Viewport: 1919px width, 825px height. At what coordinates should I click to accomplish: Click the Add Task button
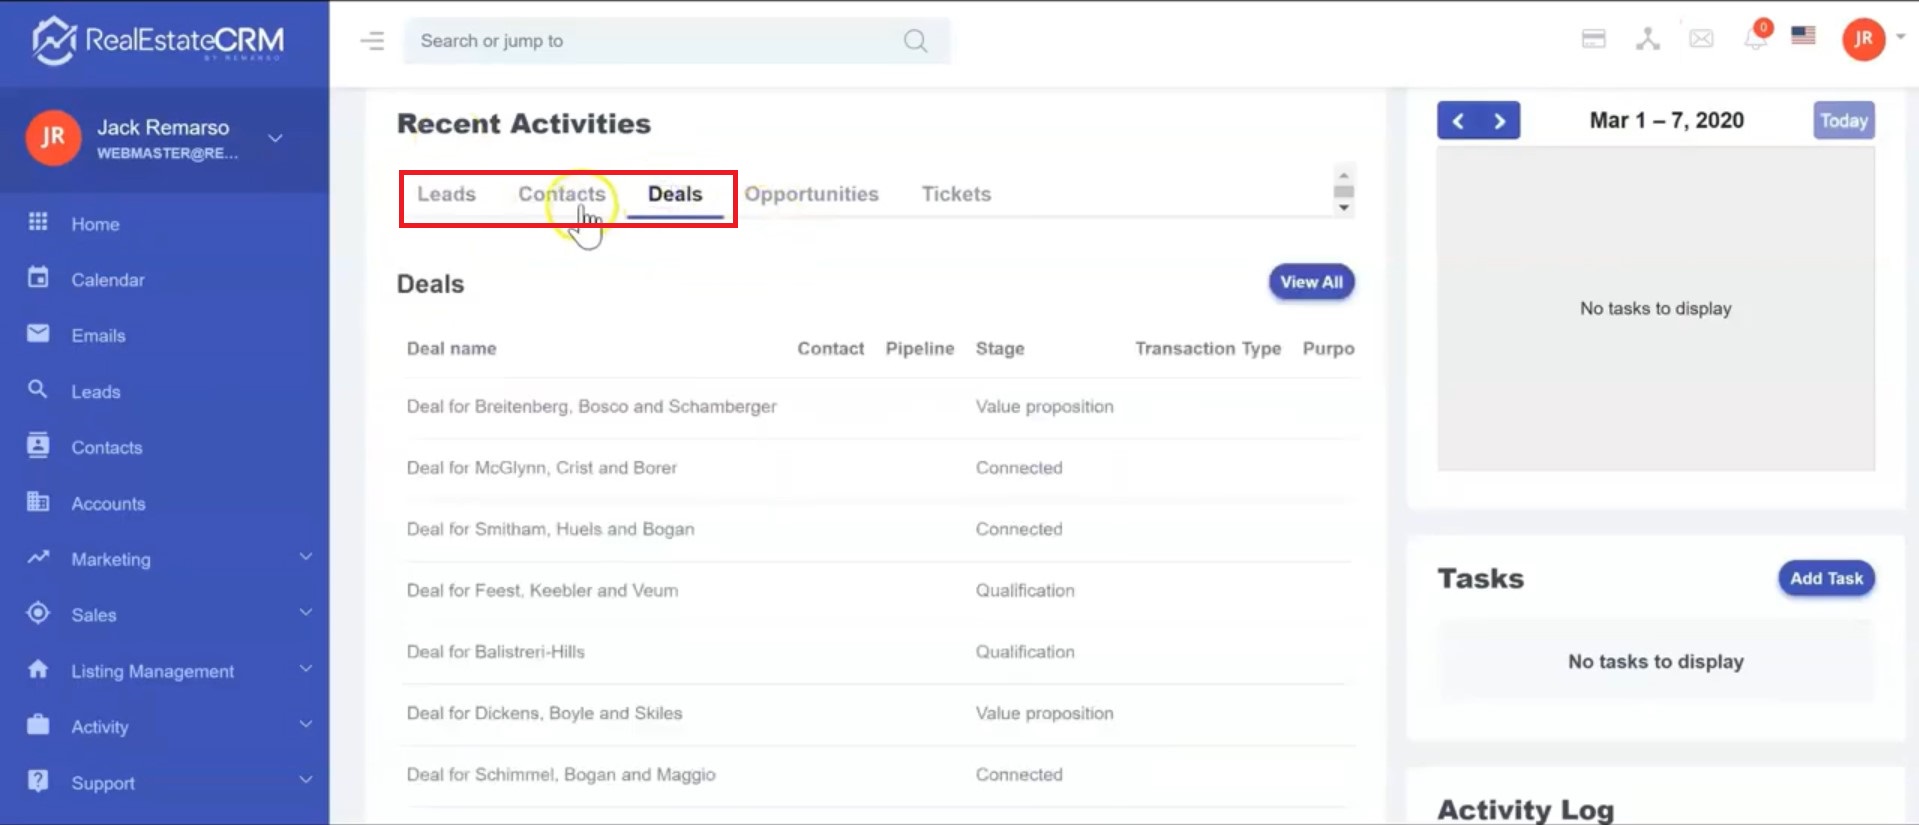coord(1825,578)
